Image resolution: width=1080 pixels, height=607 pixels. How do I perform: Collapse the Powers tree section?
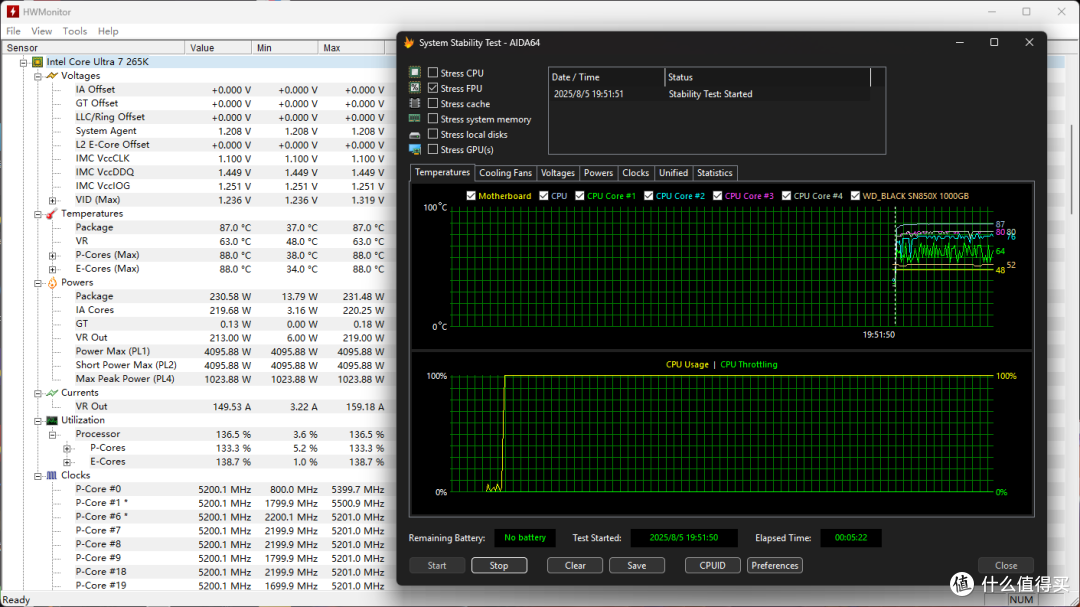click(x=38, y=283)
